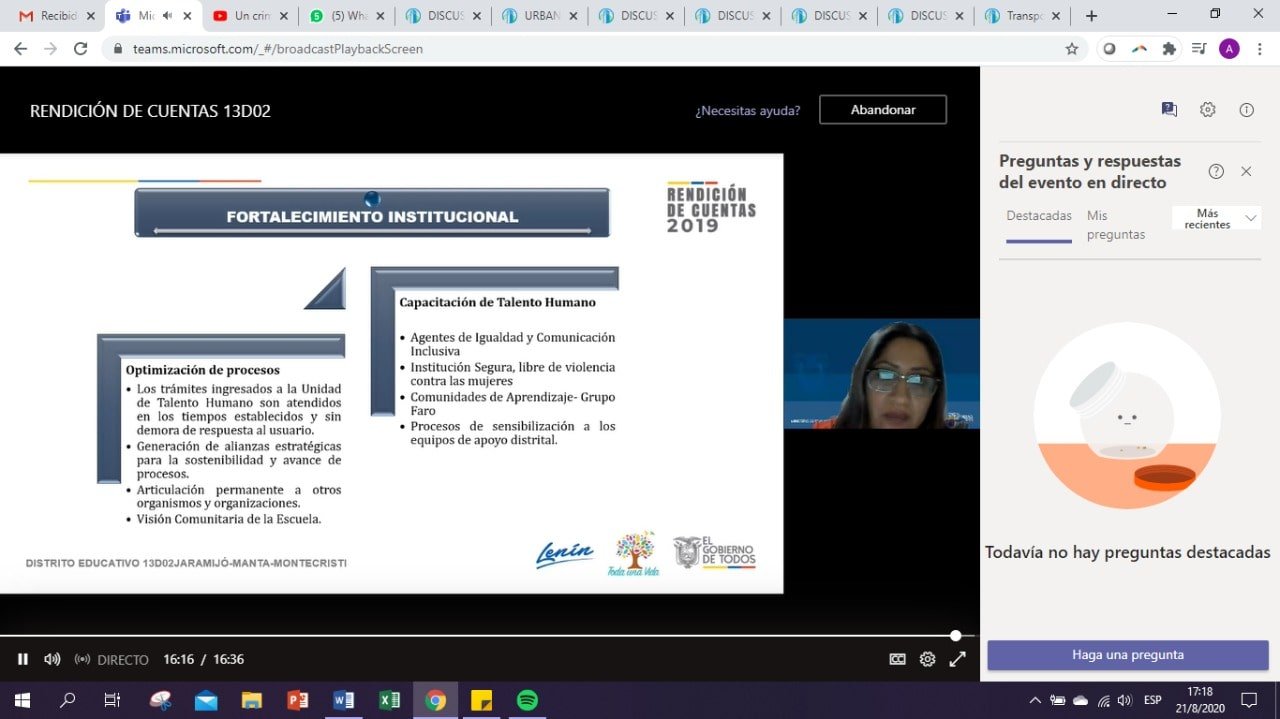Open Spotify from the taskbar
Viewport: 1280px width, 719px height.
click(527, 700)
